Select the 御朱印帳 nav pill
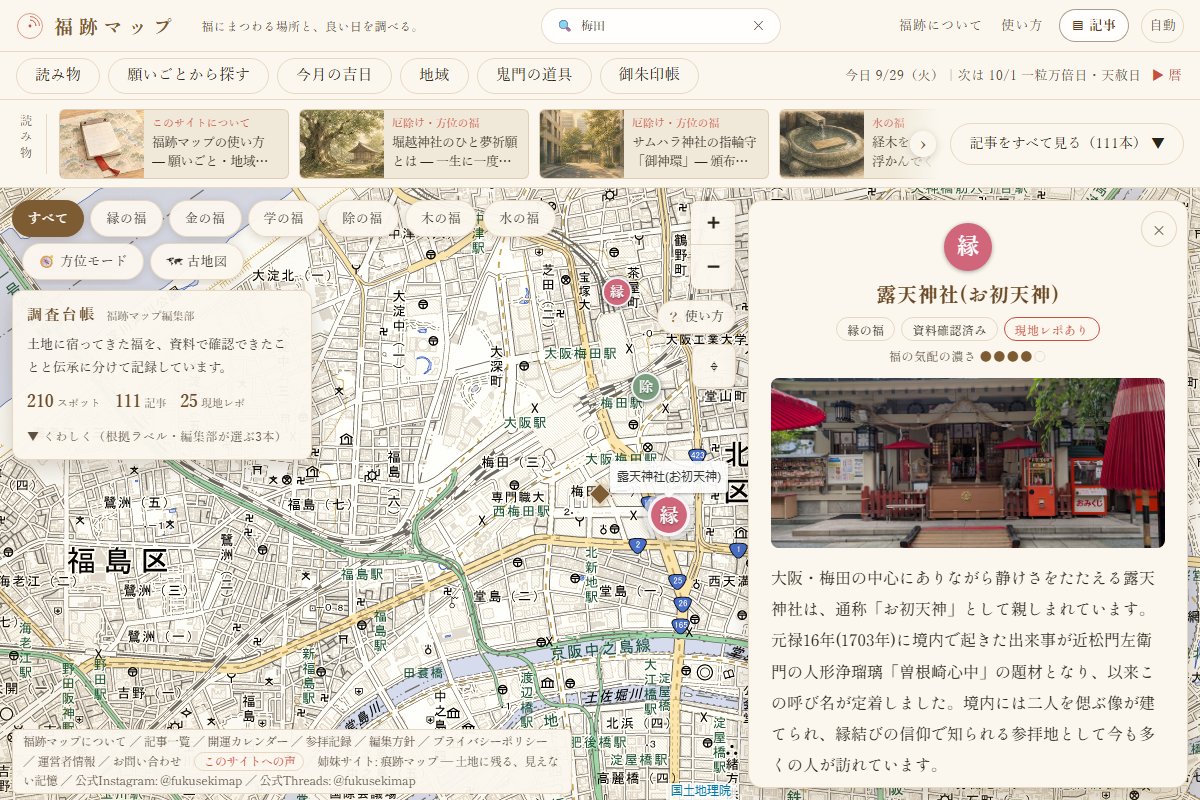 649,75
